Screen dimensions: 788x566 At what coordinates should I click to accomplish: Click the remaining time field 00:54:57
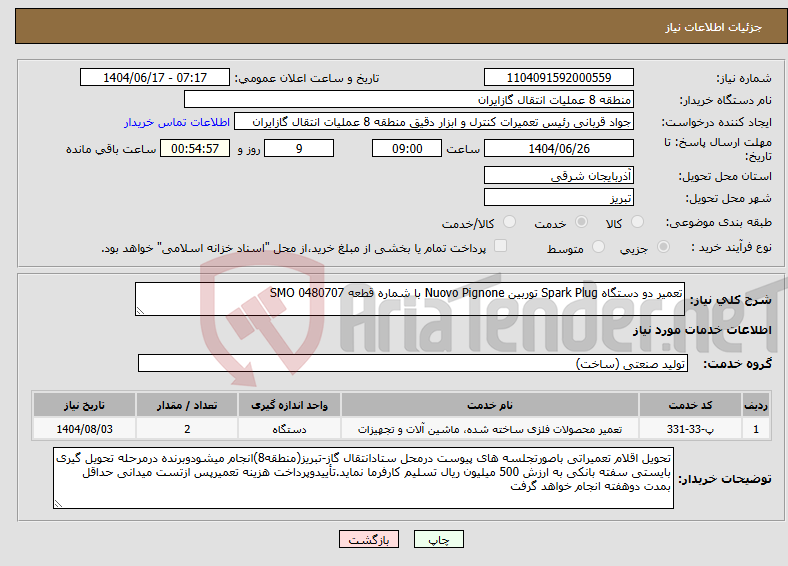click(x=195, y=148)
